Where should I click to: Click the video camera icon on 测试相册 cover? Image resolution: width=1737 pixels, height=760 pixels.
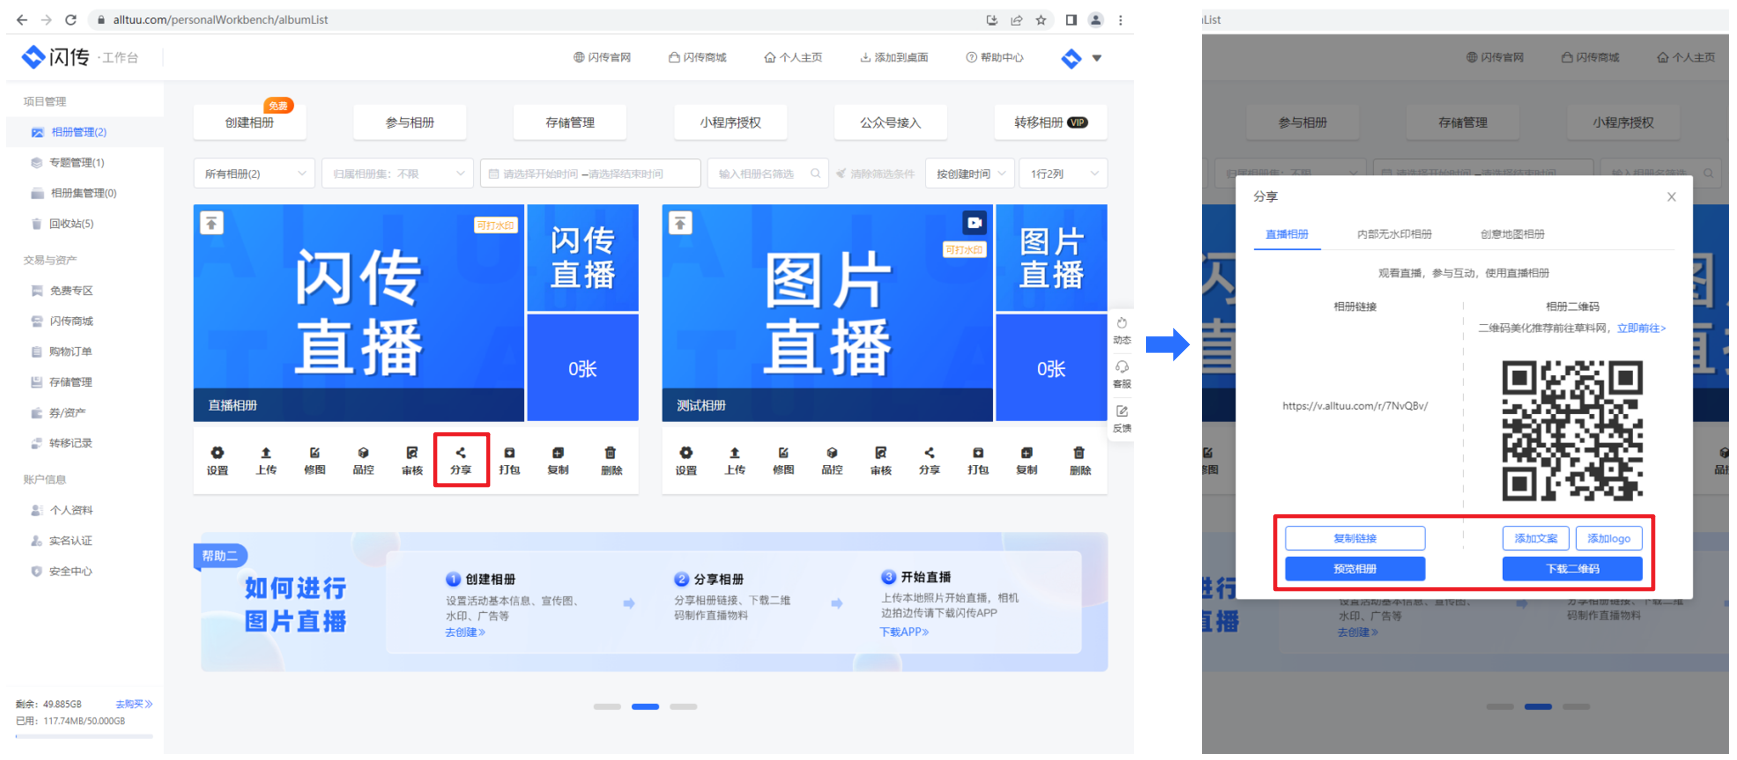(x=974, y=222)
